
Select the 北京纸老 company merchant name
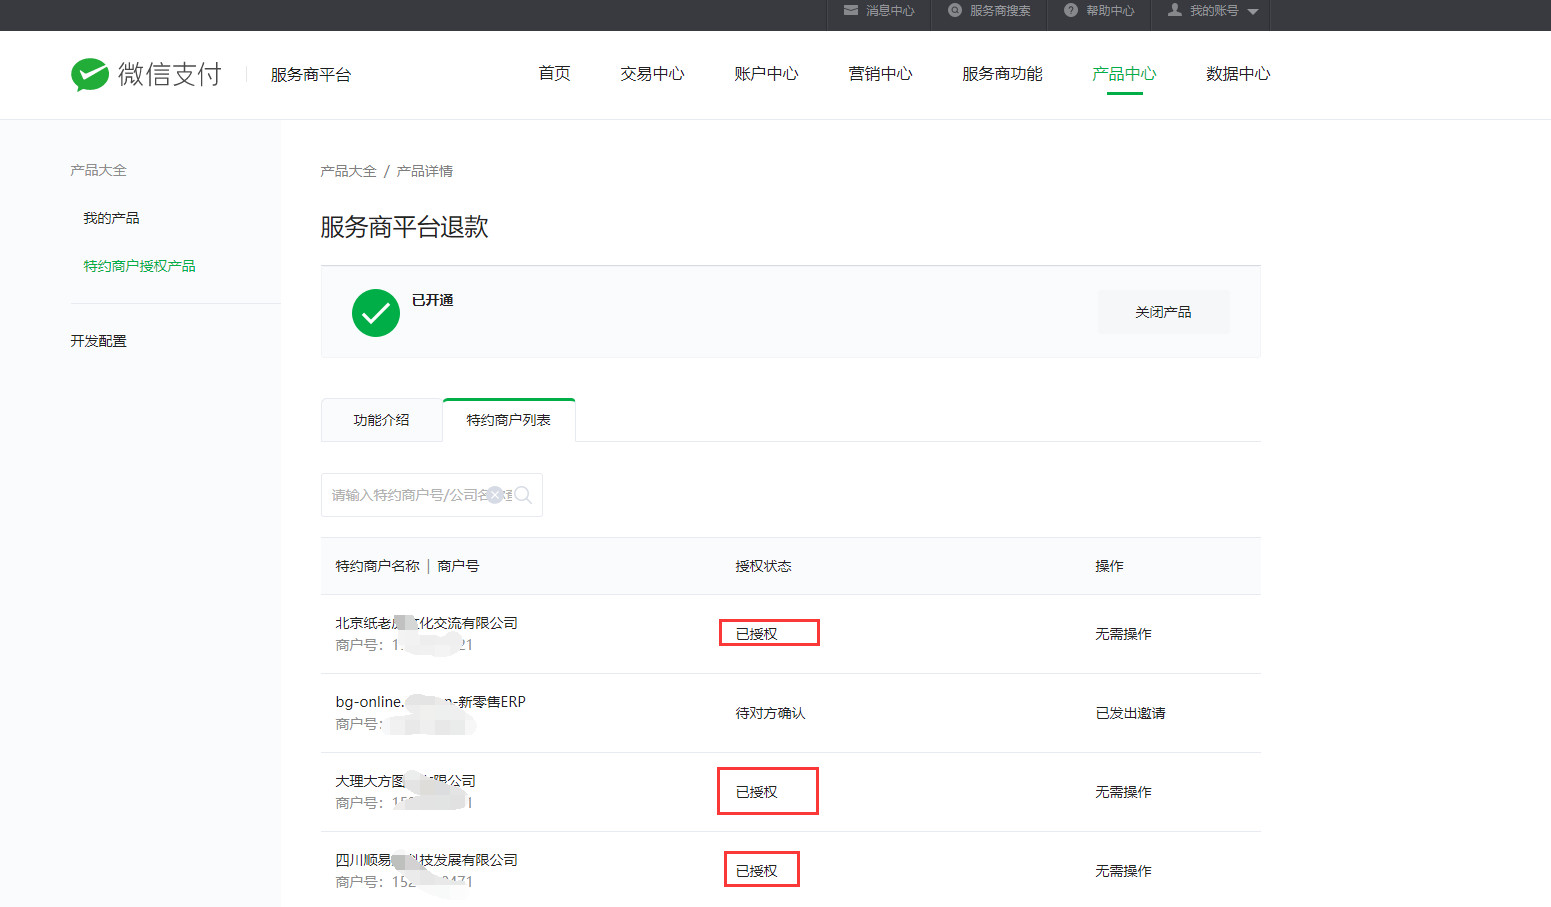click(426, 623)
